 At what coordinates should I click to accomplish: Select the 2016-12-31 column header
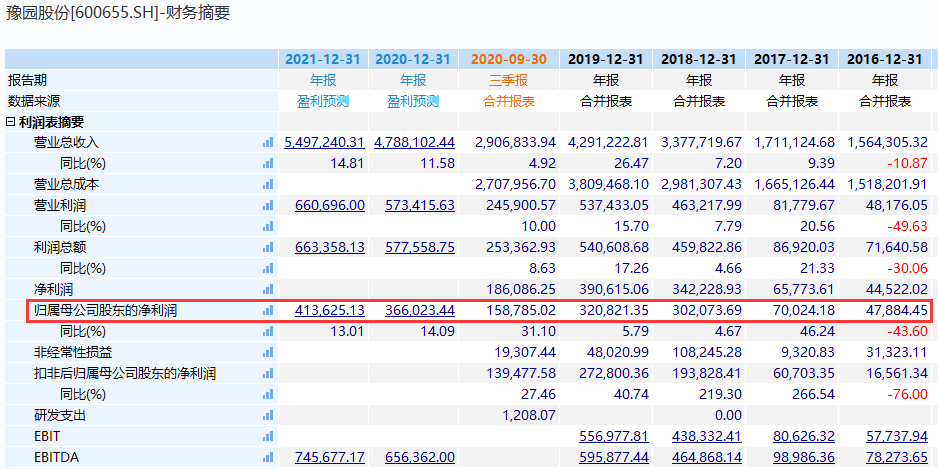[885, 59]
